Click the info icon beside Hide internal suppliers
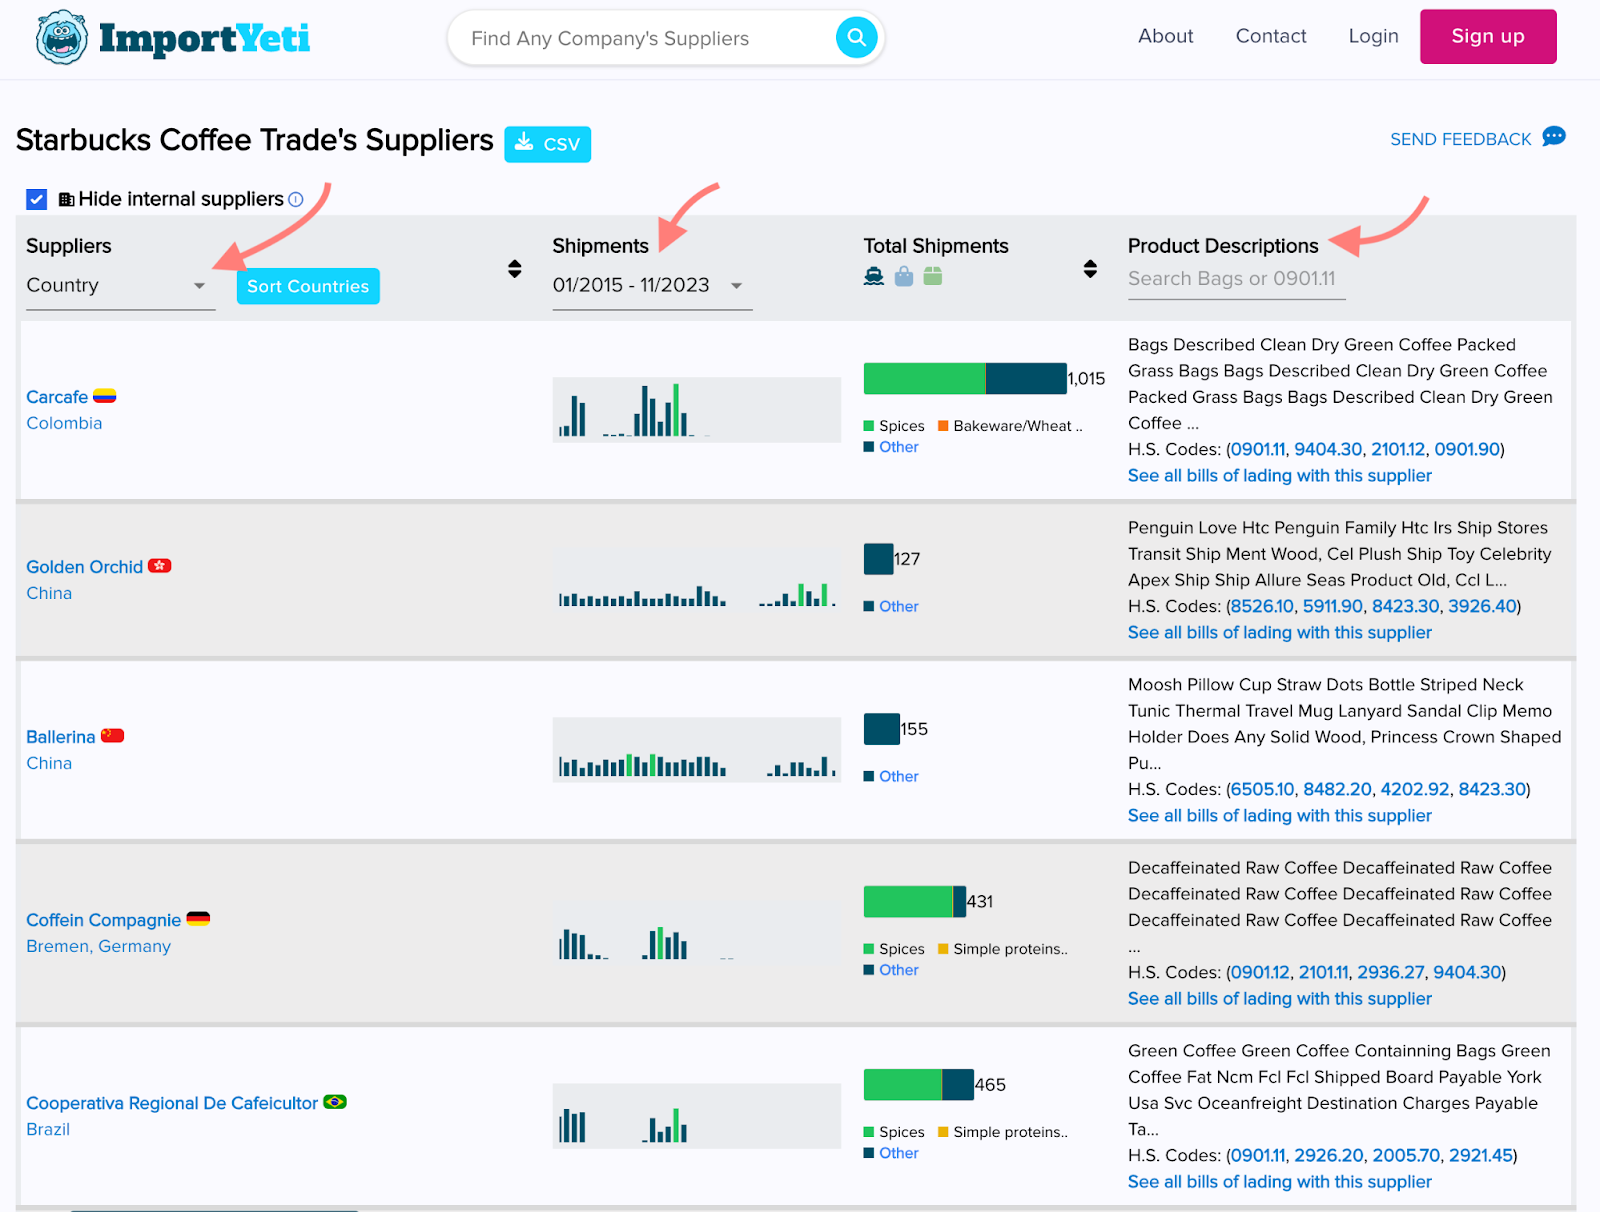Image resolution: width=1600 pixels, height=1212 pixels. click(x=296, y=199)
